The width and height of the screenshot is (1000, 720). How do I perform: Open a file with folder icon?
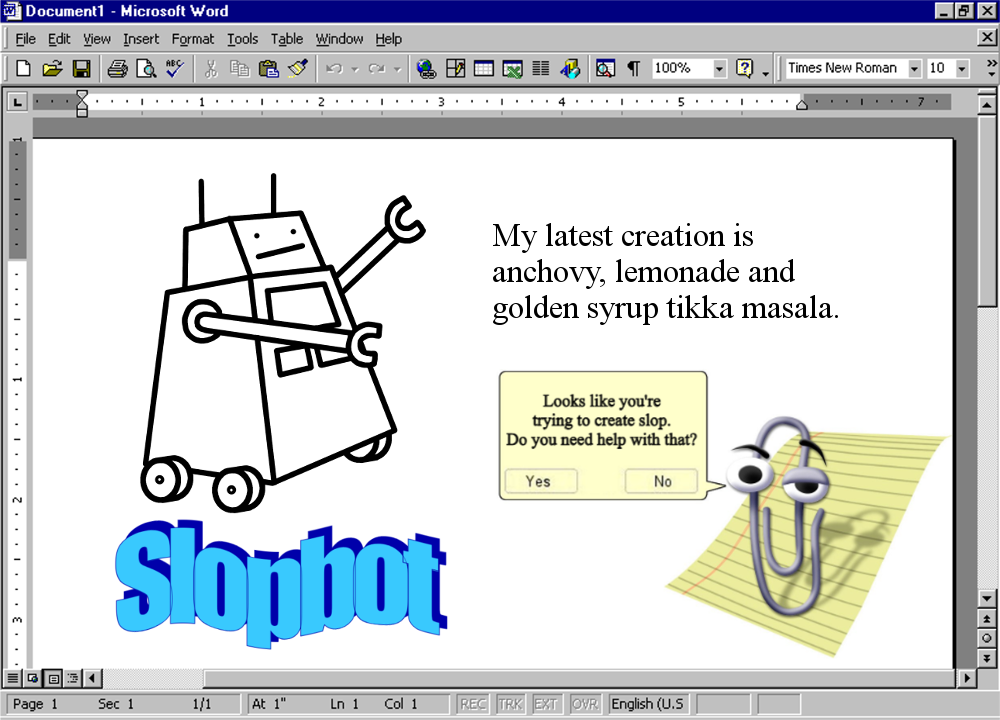52,68
